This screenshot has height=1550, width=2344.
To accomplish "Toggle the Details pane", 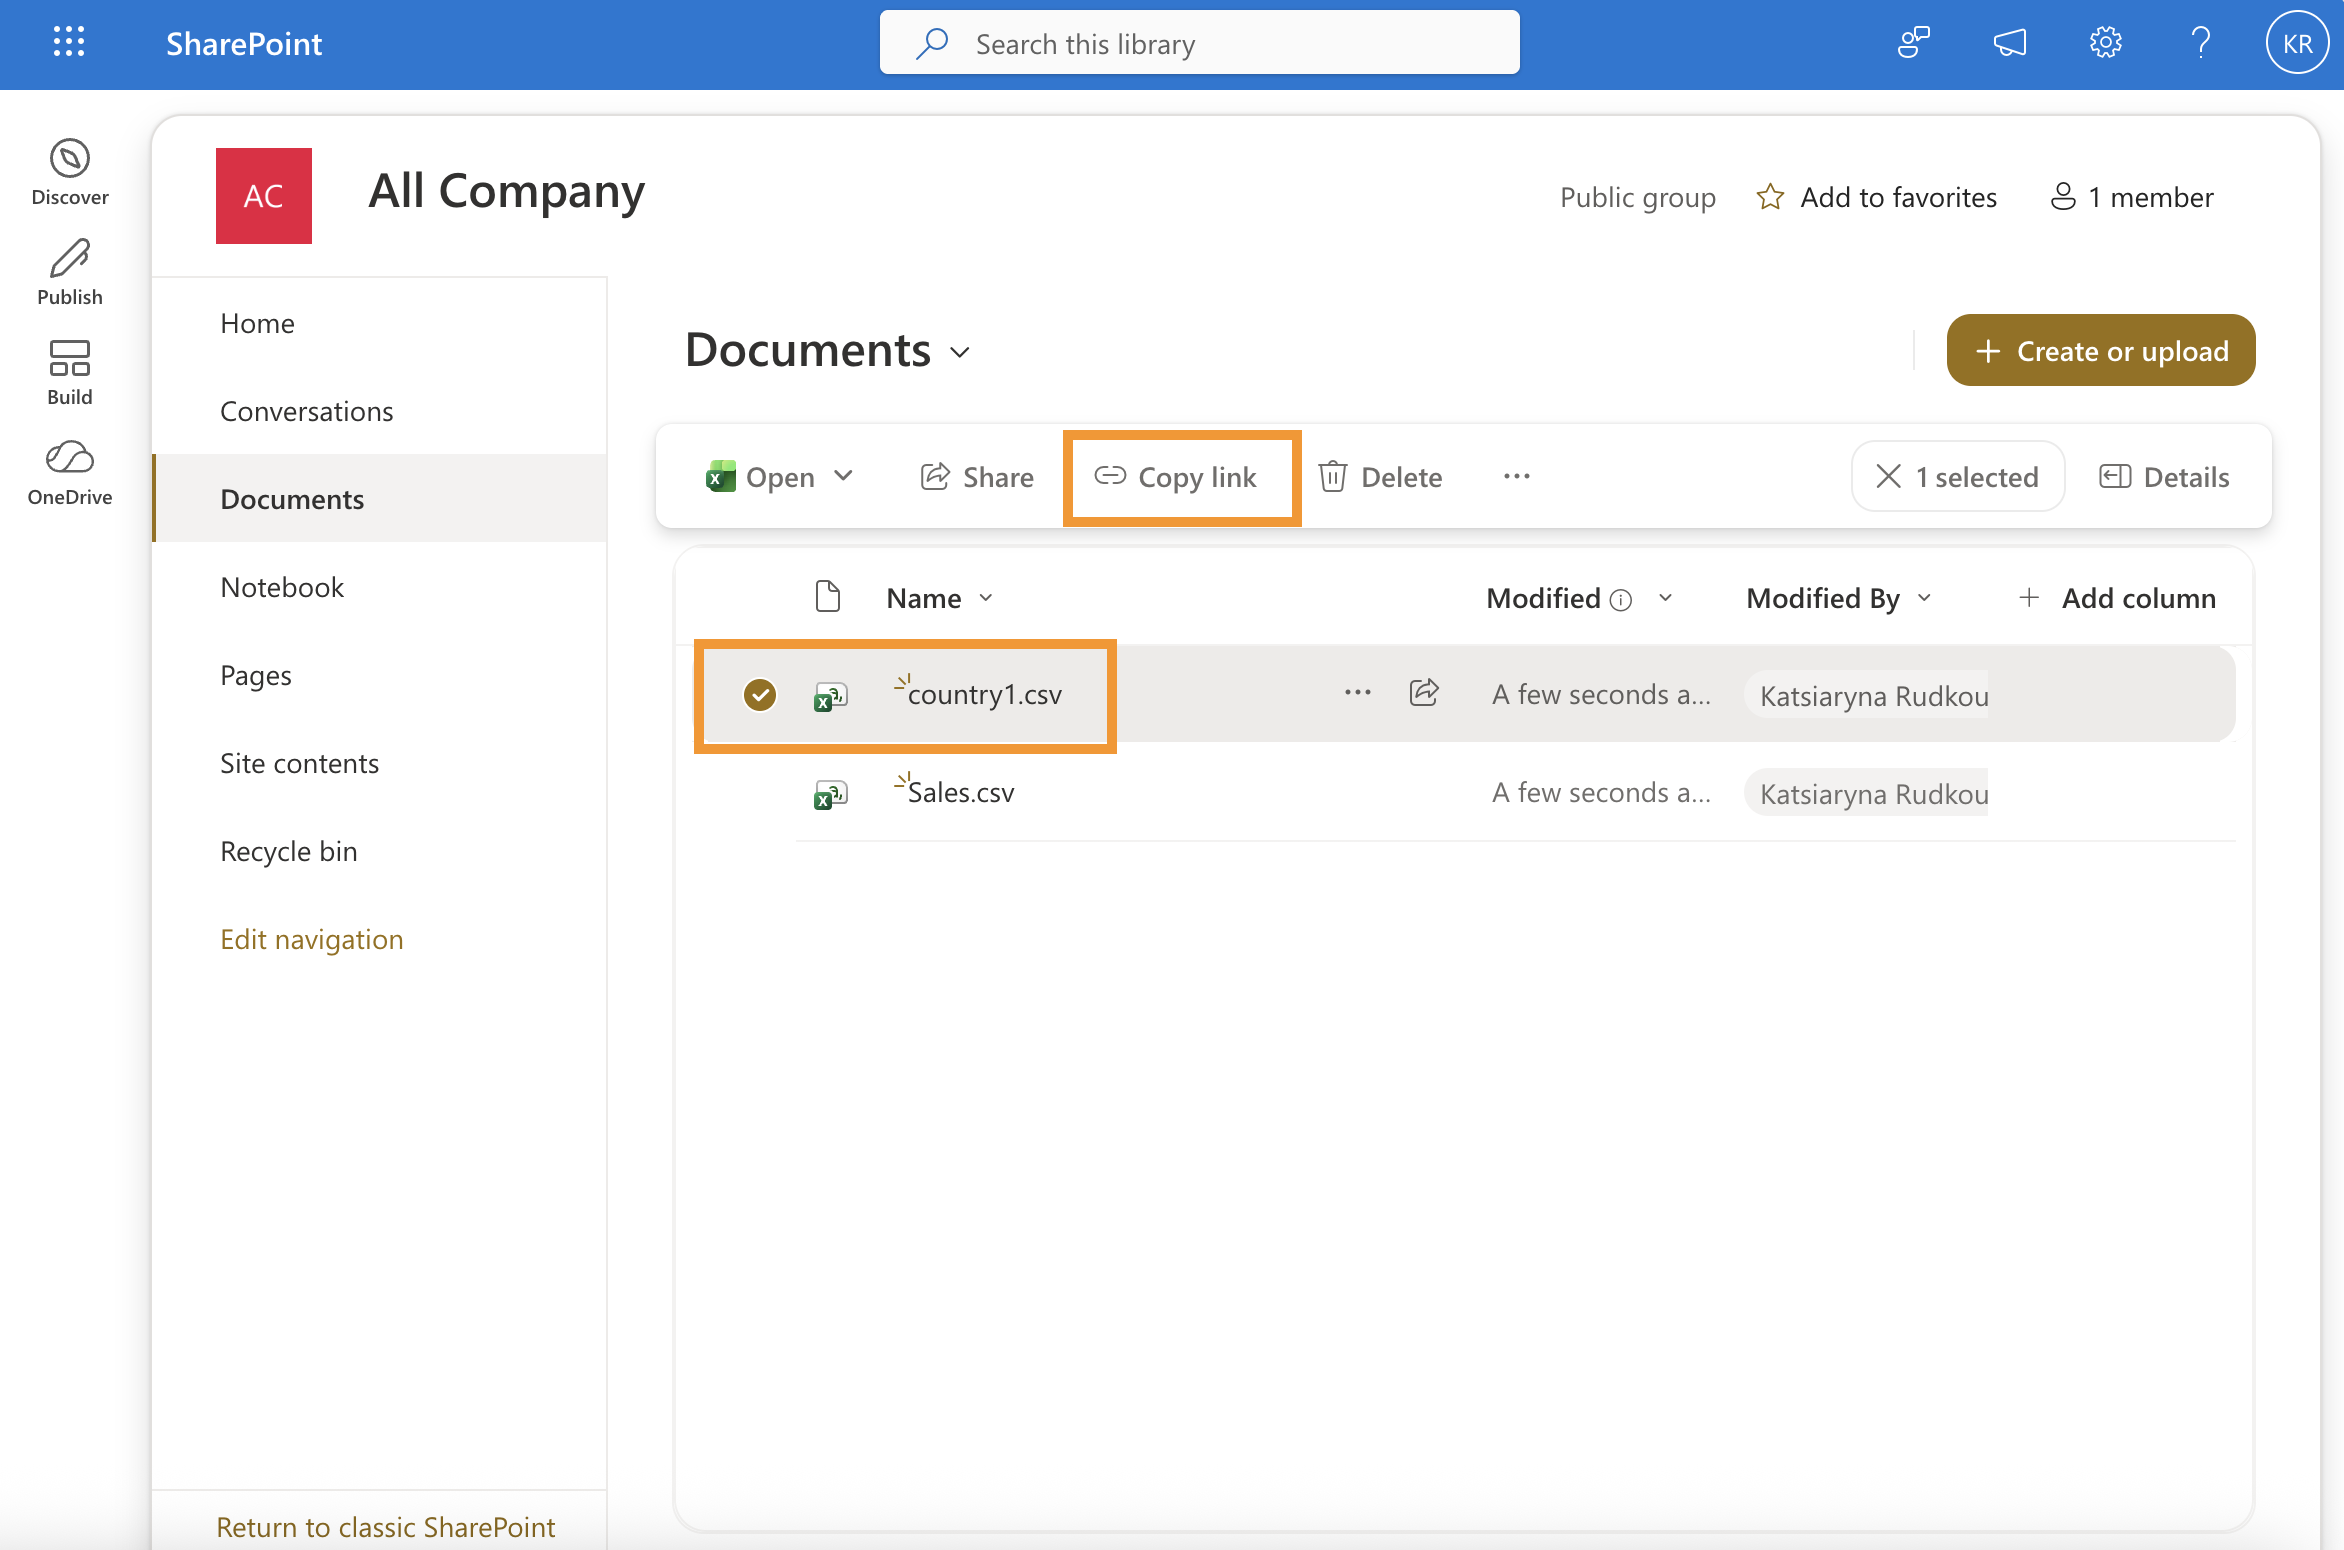I will tap(2164, 477).
